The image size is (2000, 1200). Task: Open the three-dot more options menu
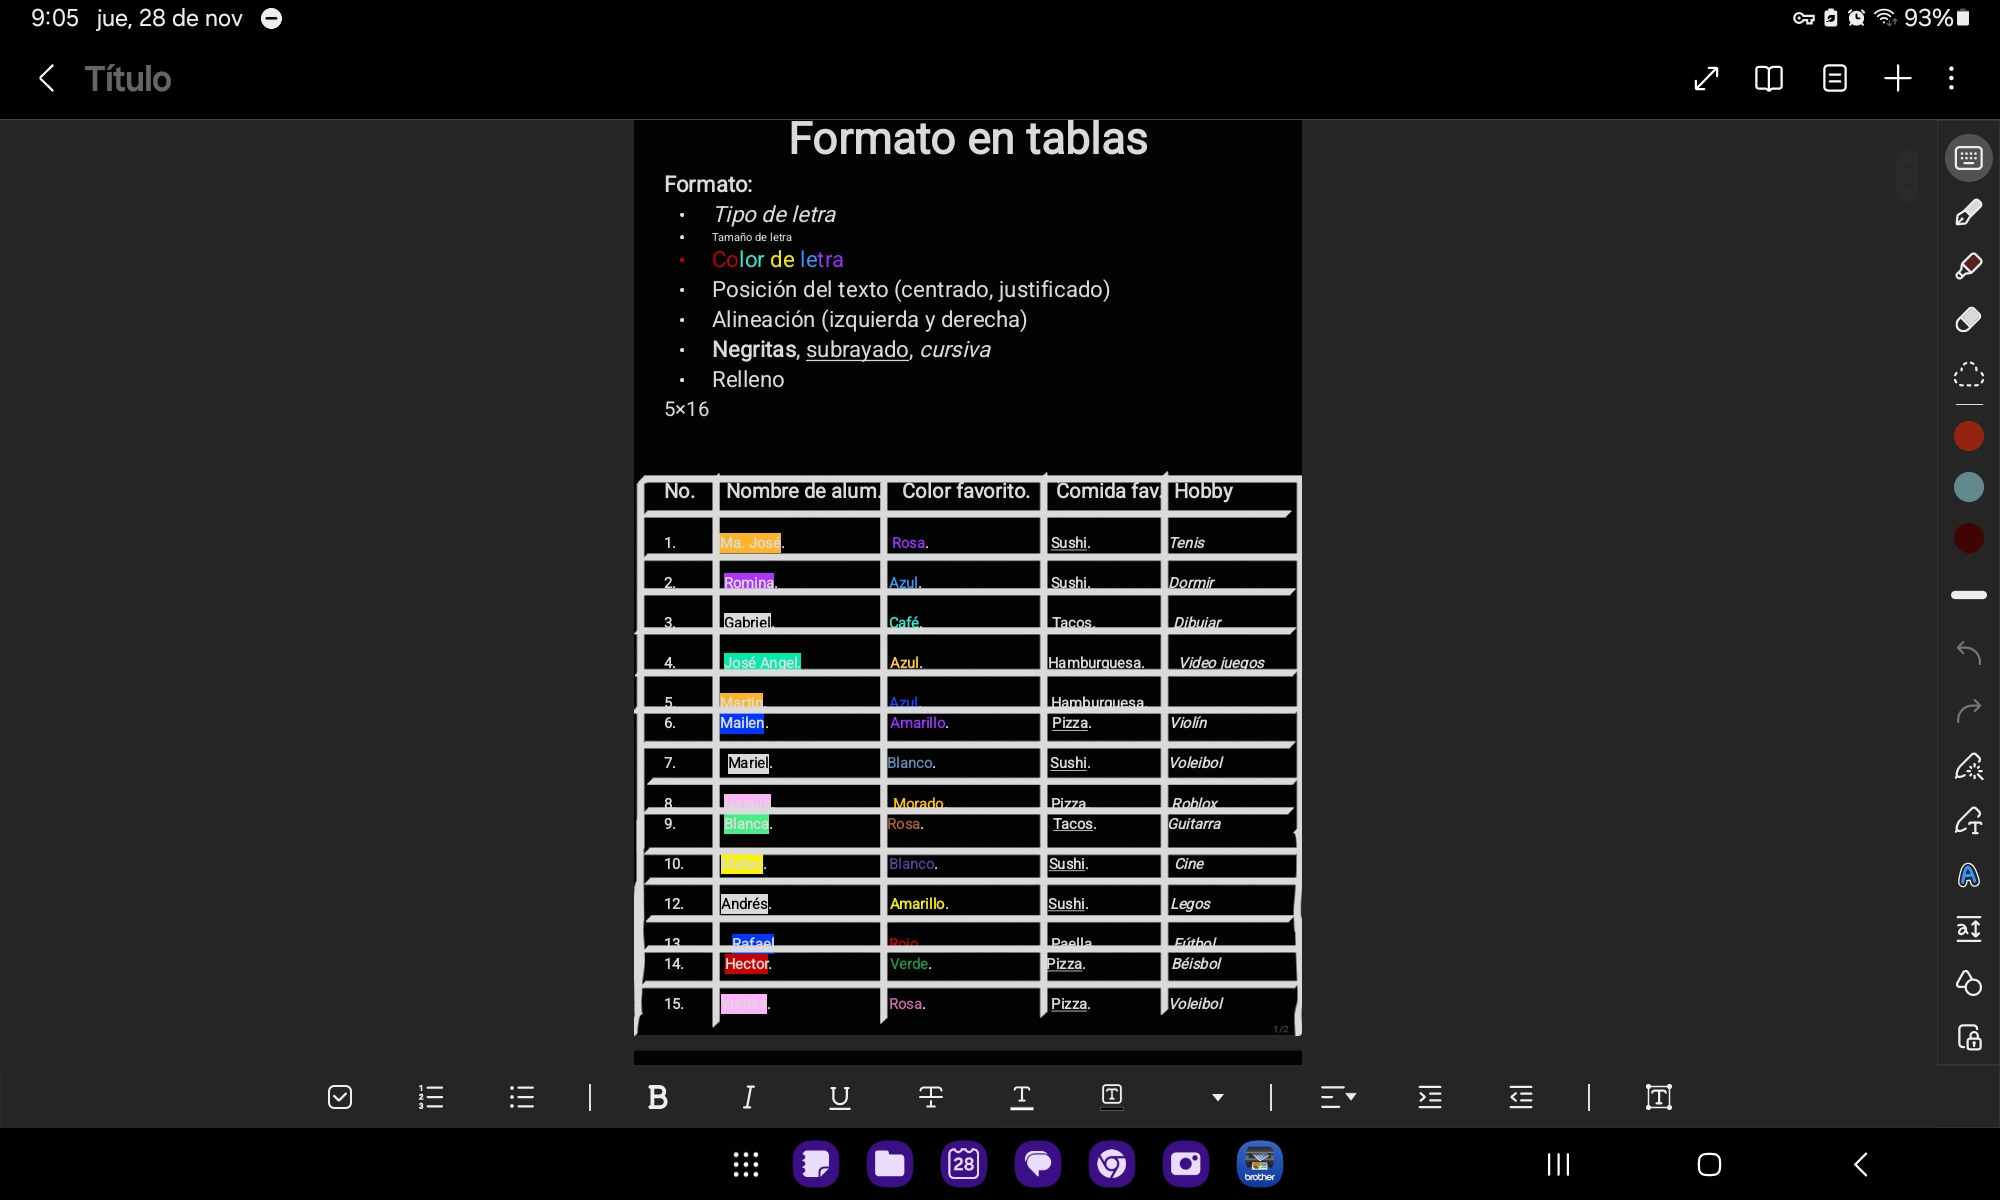pos(1951,78)
